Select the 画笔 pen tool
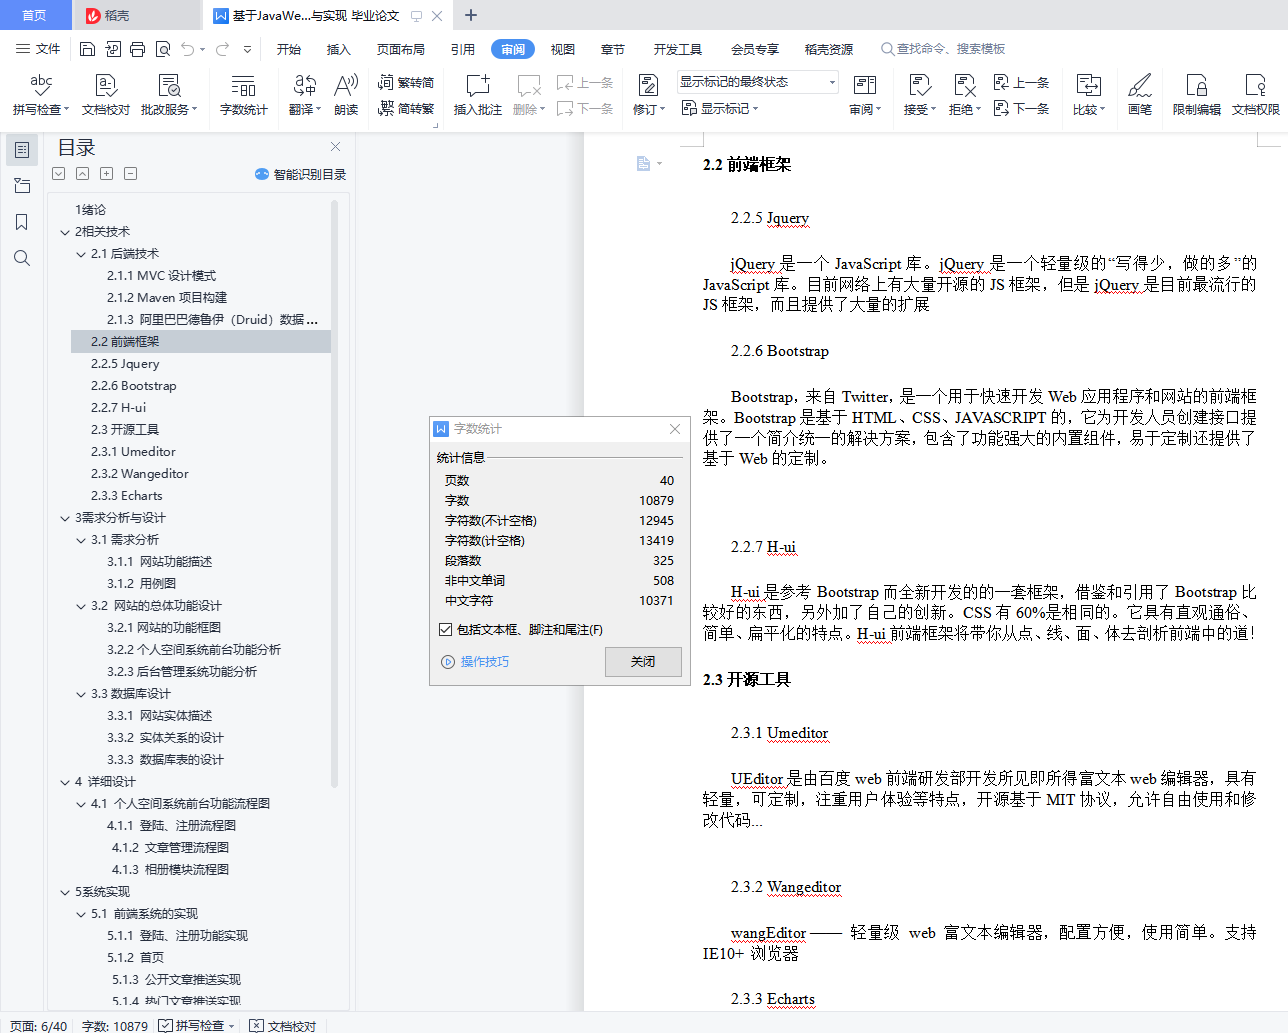Screen dimensions: 1288x1033 click(x=1140, y=95)
